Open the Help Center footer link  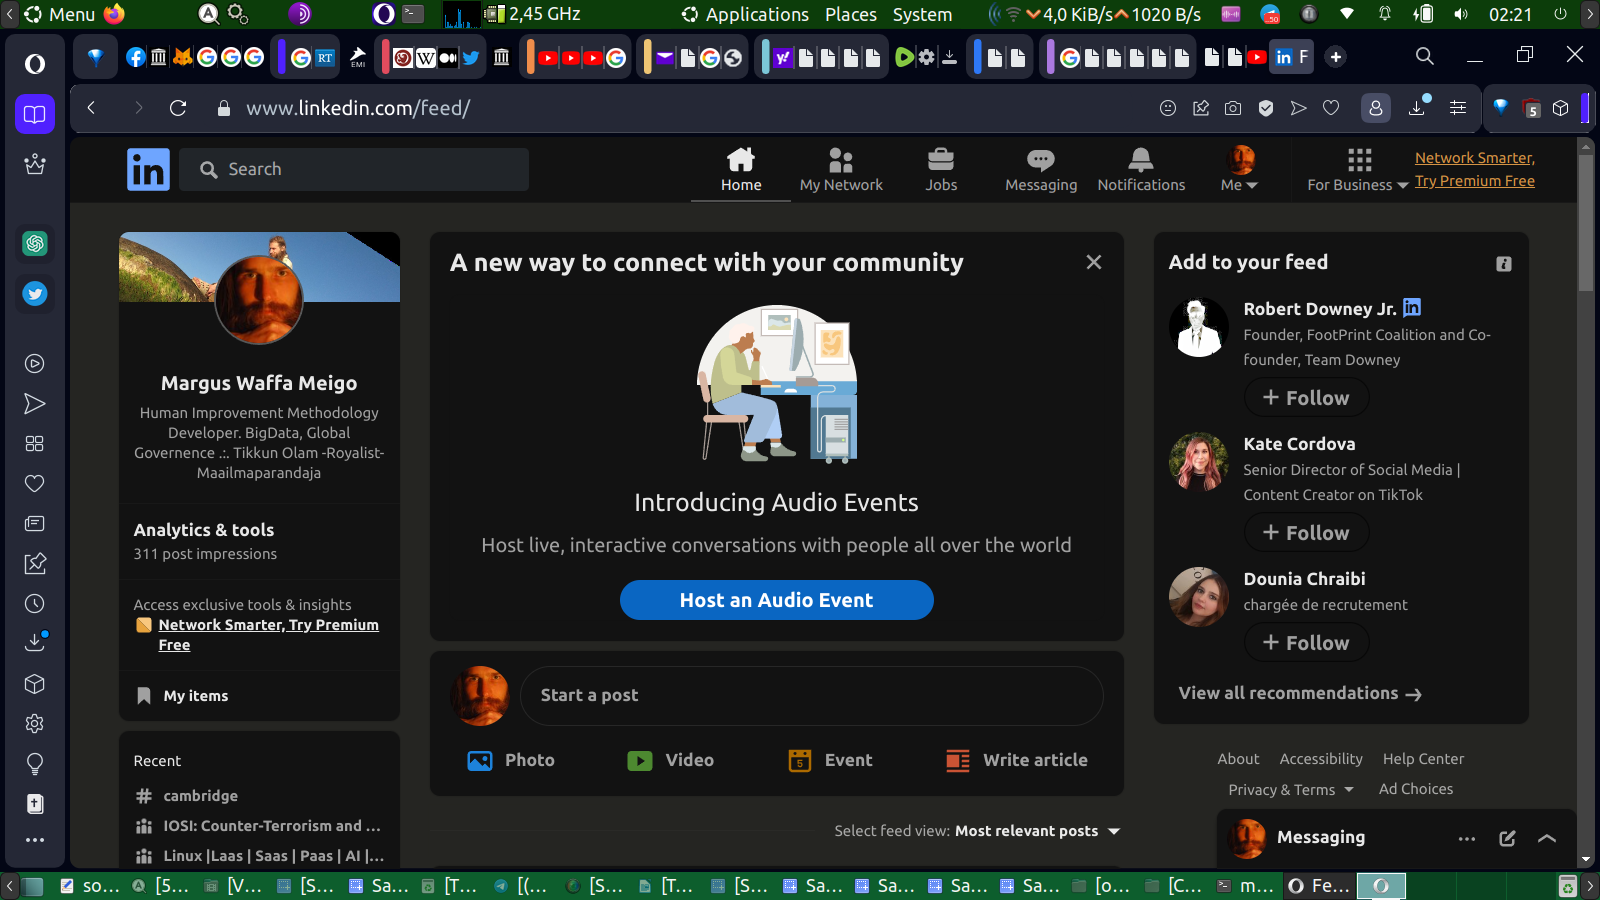(x=1423, y=759)
